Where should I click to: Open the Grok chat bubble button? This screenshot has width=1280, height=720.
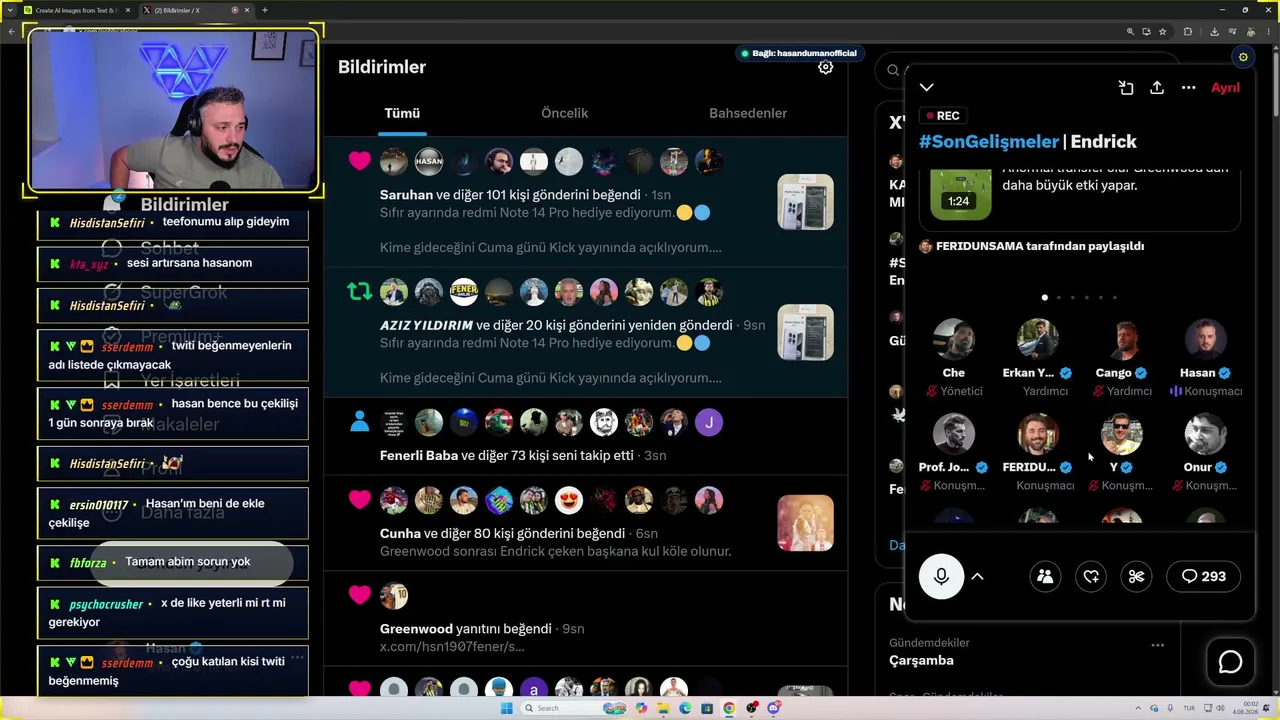click(x=1230, y=662)
